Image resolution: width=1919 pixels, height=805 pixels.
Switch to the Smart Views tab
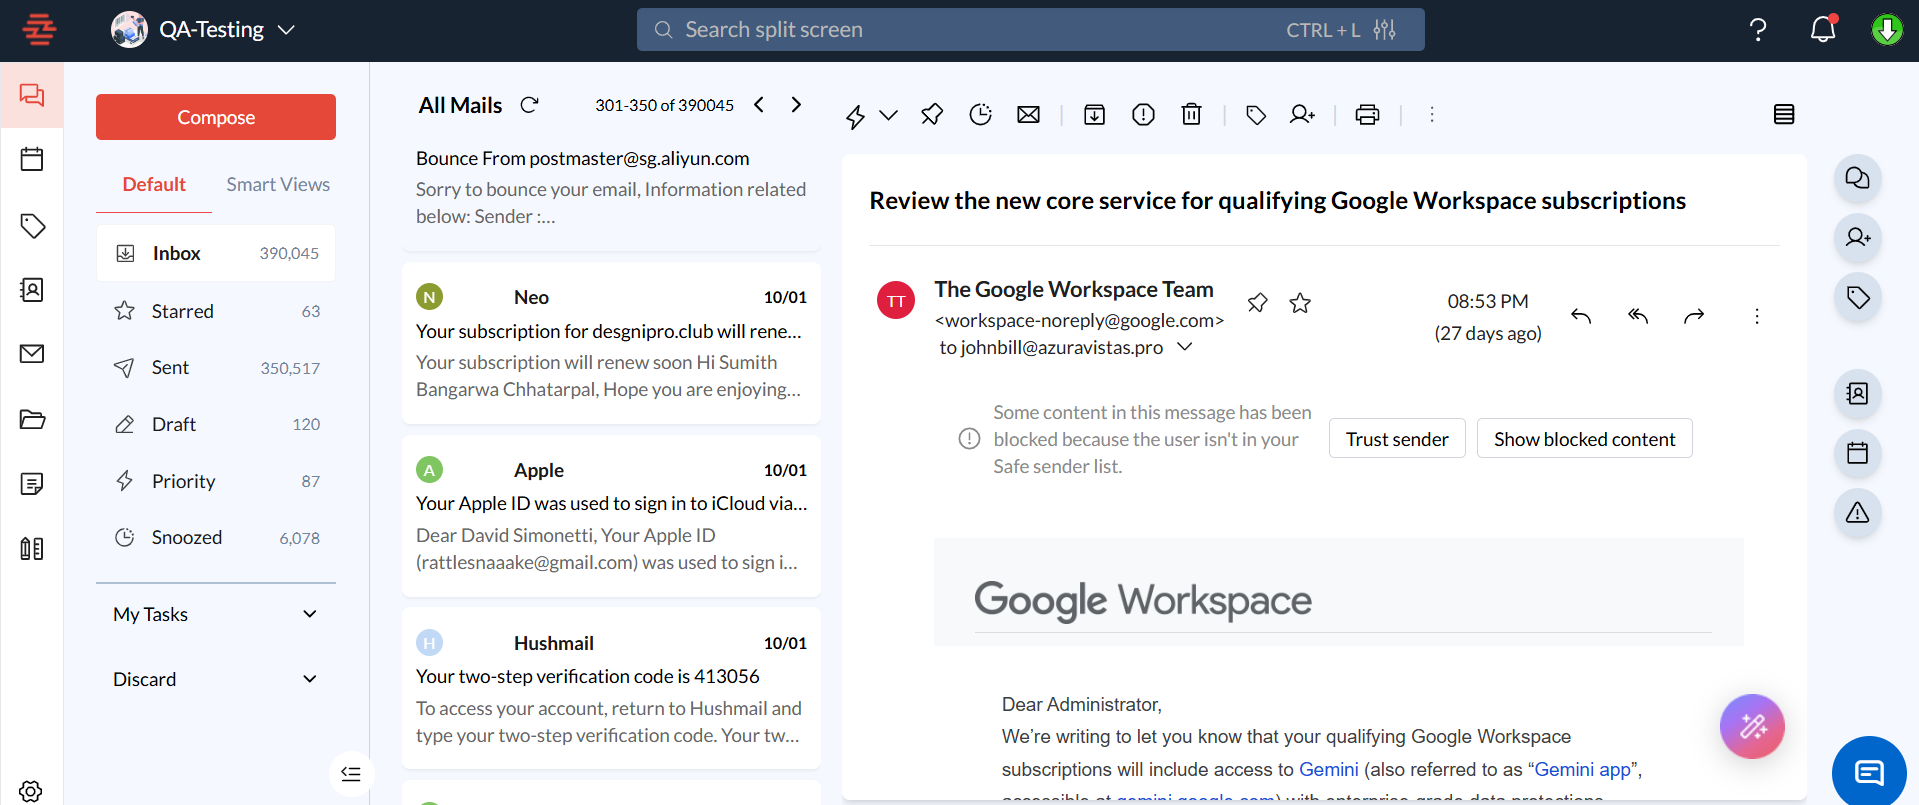pos(277,184)
